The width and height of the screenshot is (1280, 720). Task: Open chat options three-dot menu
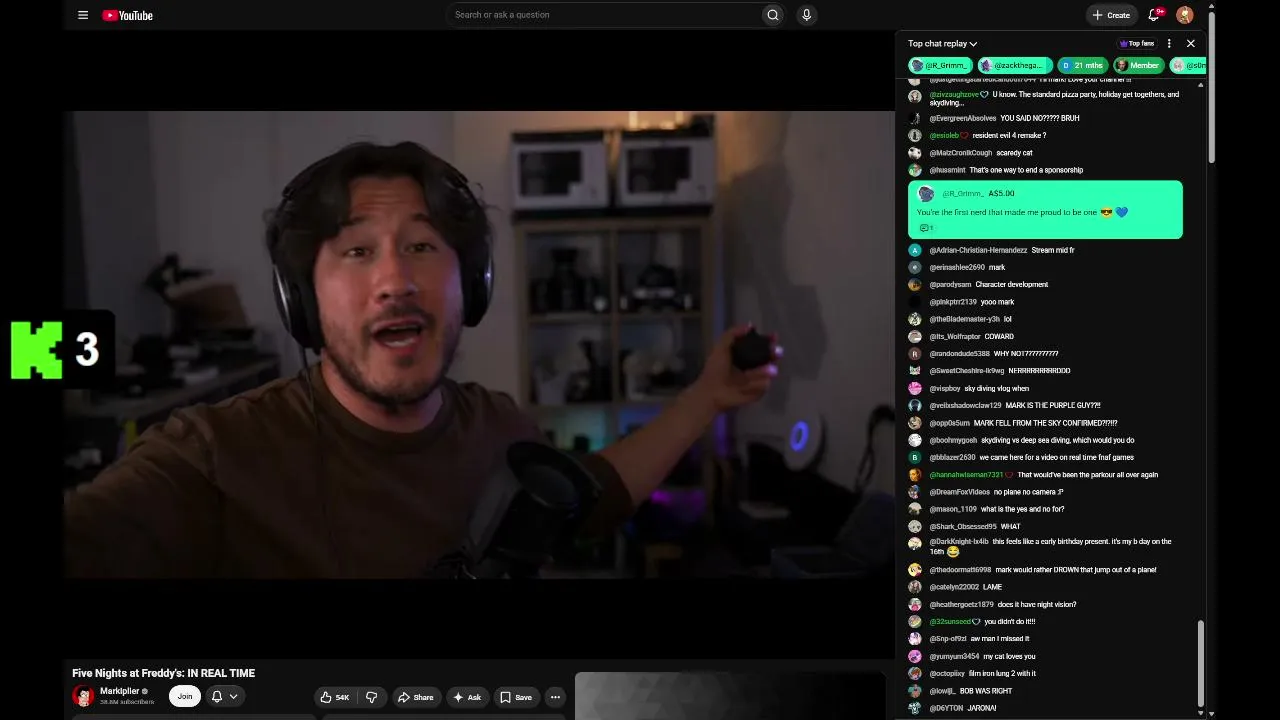pos(1169,44)
